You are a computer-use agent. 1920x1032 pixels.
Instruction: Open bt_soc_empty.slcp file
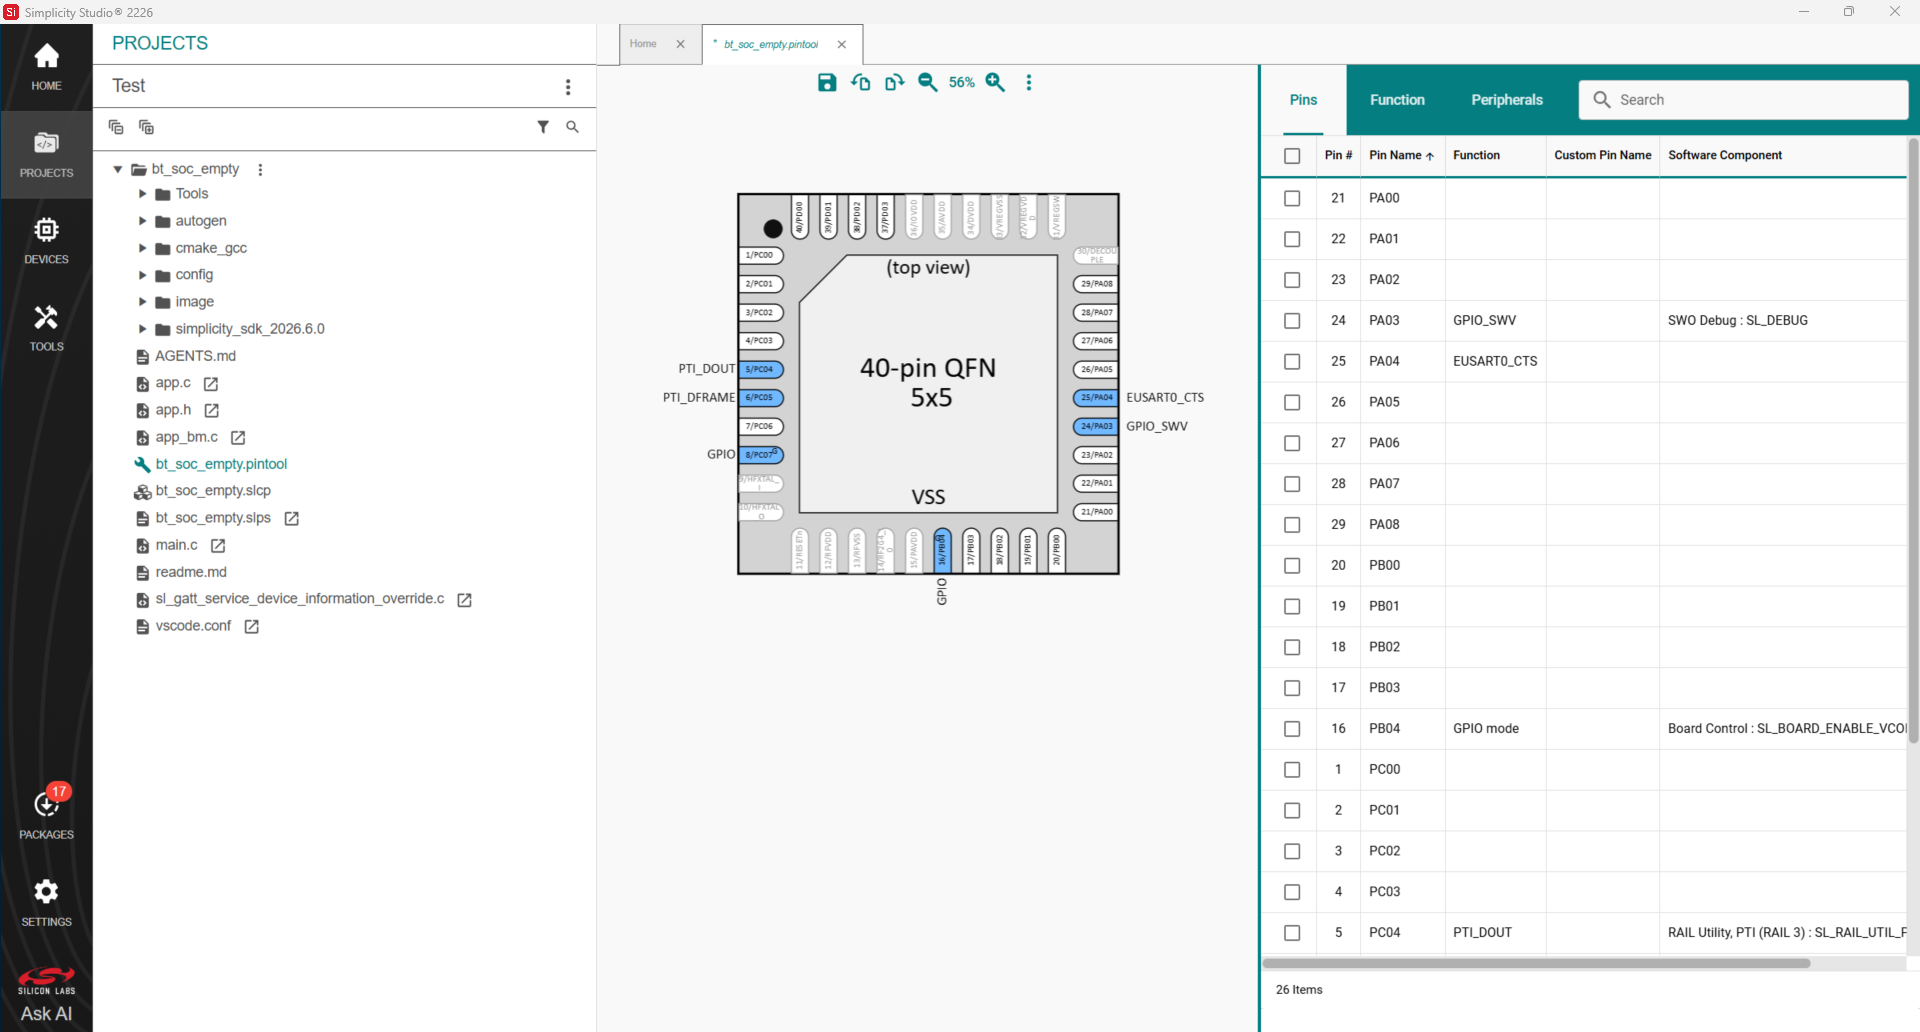tap(213, 491)
